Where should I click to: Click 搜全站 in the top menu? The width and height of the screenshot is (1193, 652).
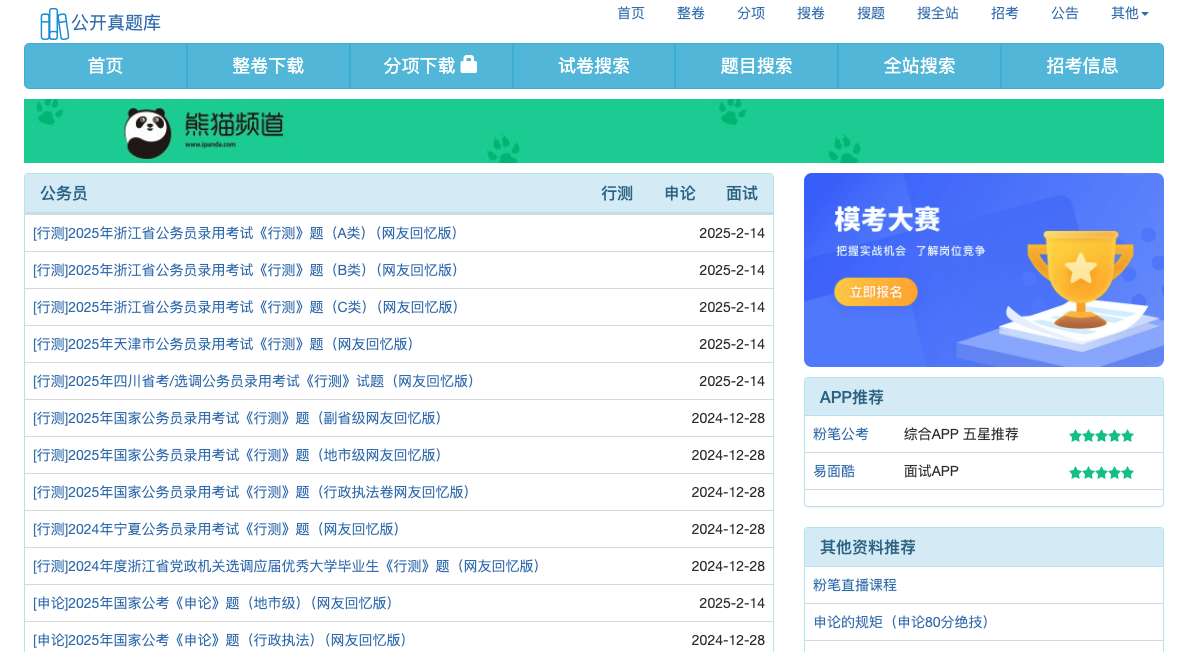938,13
